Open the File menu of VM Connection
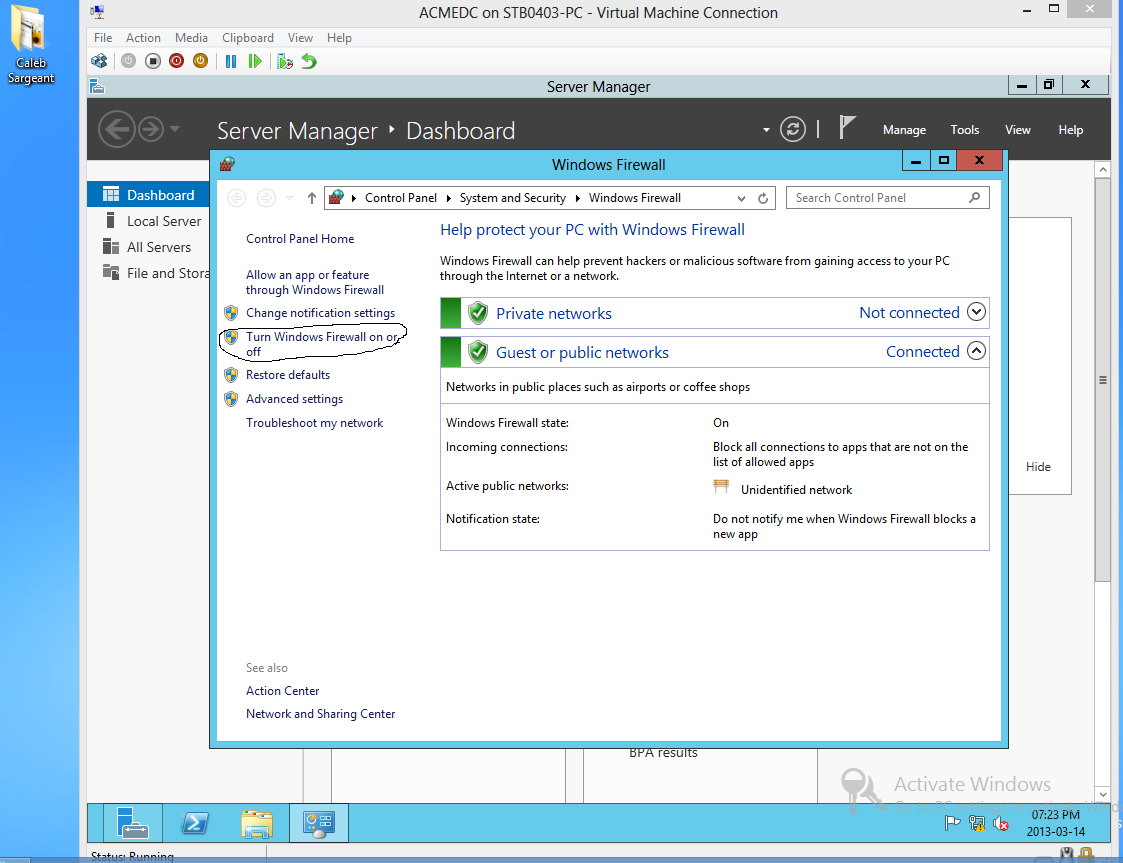This screenshot has height=863, width=1123. pyautogui.click(x=103, y=38)
